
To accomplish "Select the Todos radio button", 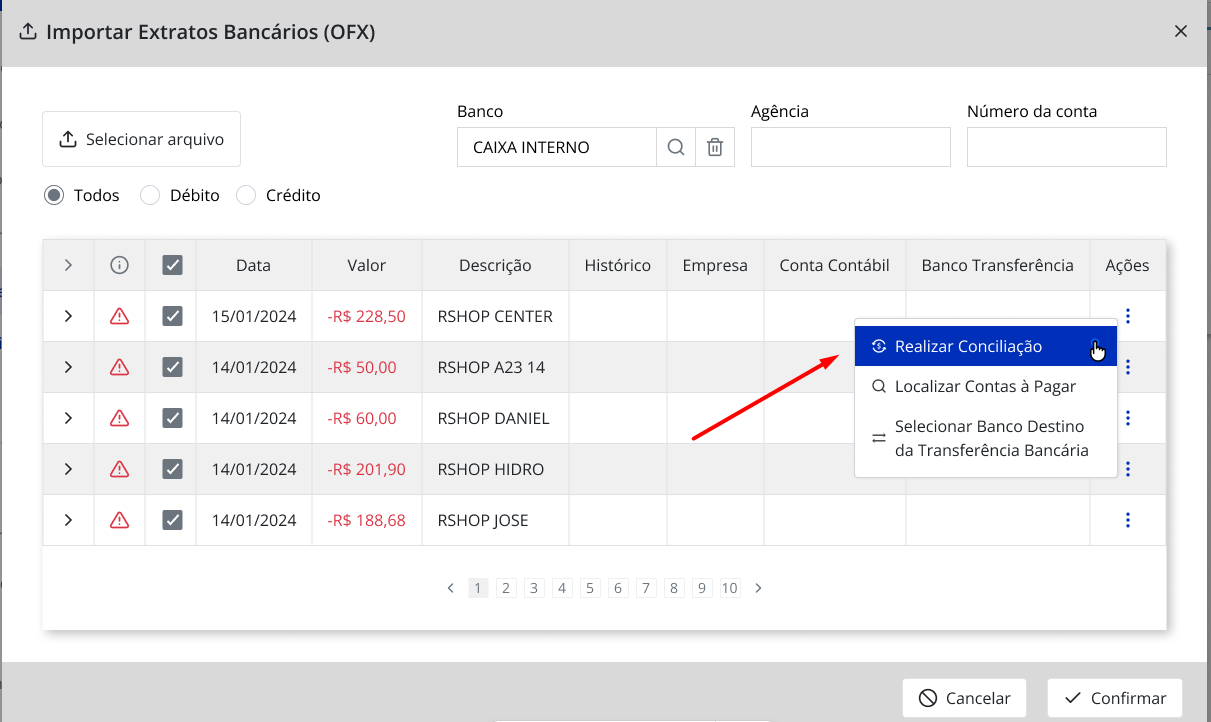I will point(54,195).
